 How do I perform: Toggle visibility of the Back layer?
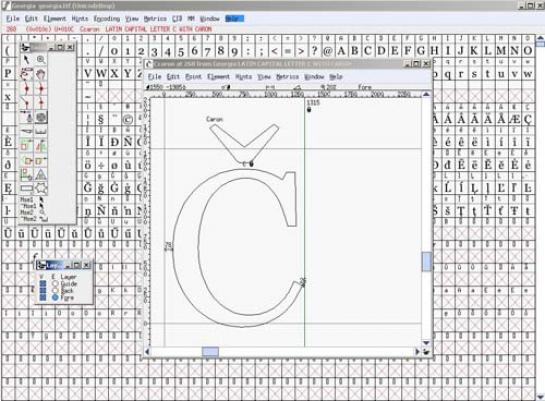click(x=43, y=290)
